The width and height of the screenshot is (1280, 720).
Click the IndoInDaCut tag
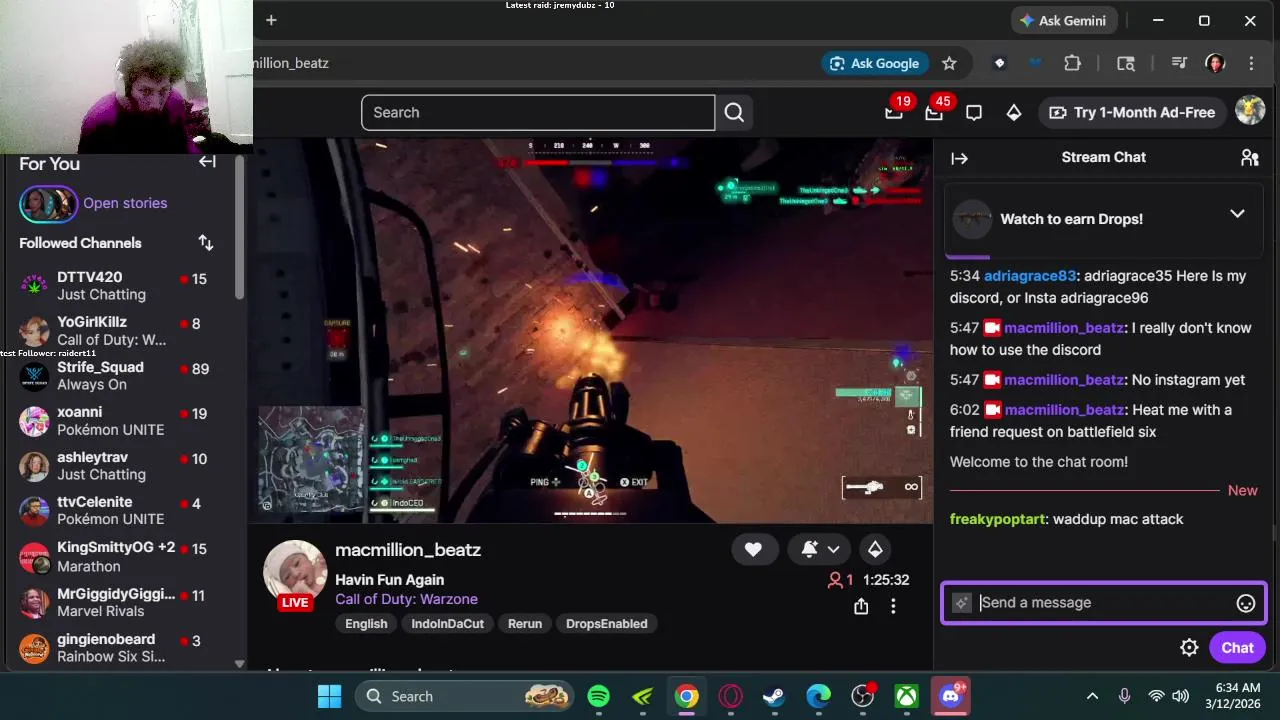click(x=447, y=624)
